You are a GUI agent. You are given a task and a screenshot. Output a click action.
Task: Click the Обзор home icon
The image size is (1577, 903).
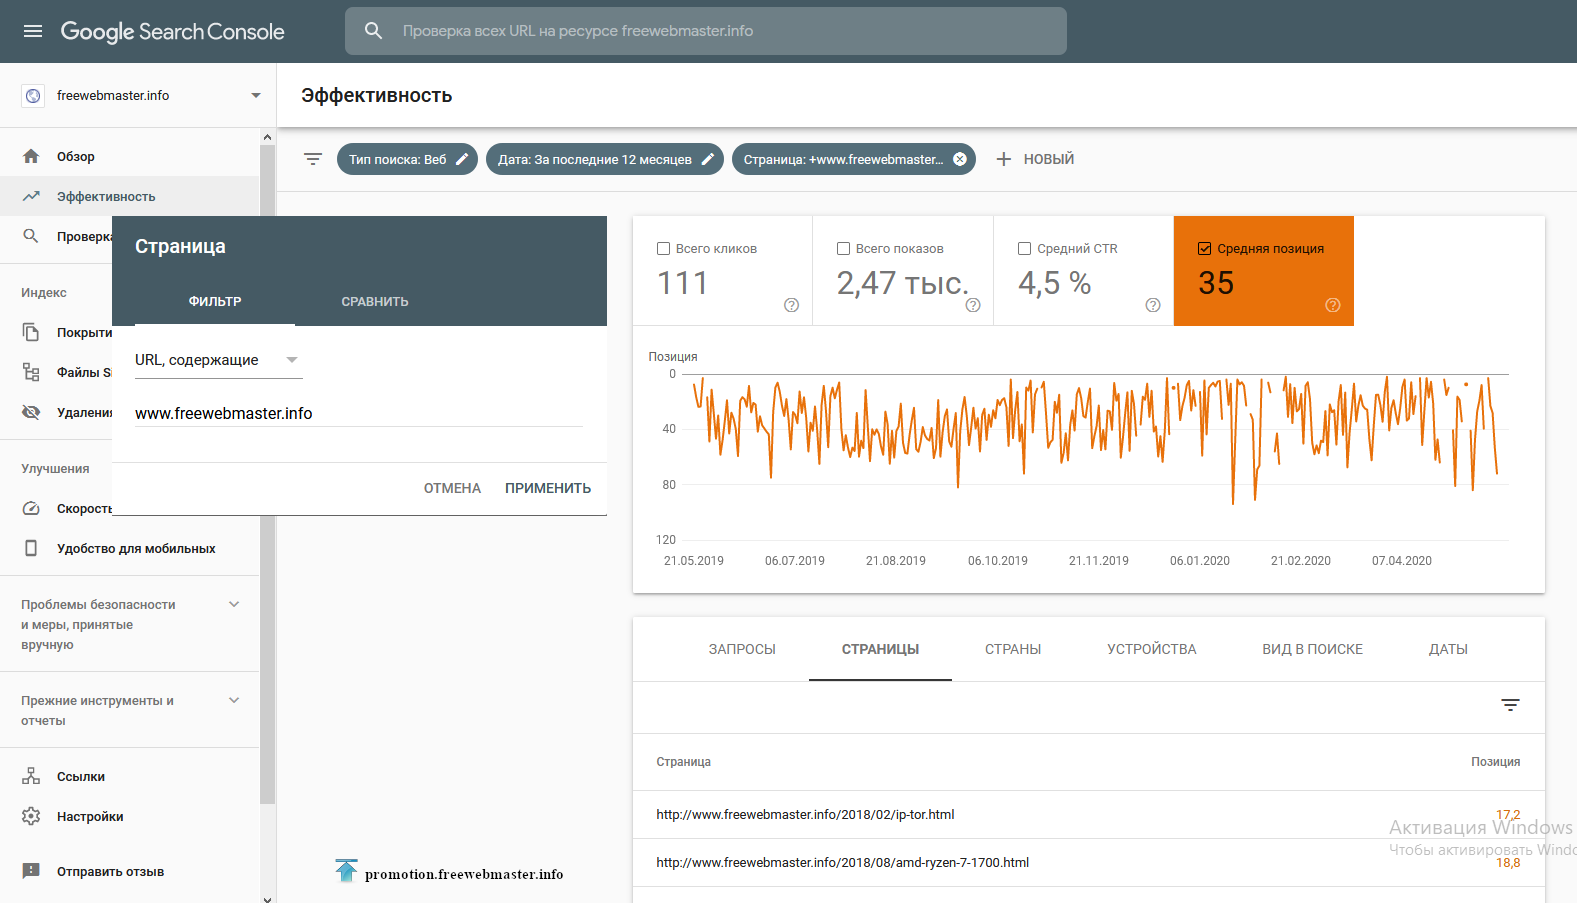coord(31,156)
